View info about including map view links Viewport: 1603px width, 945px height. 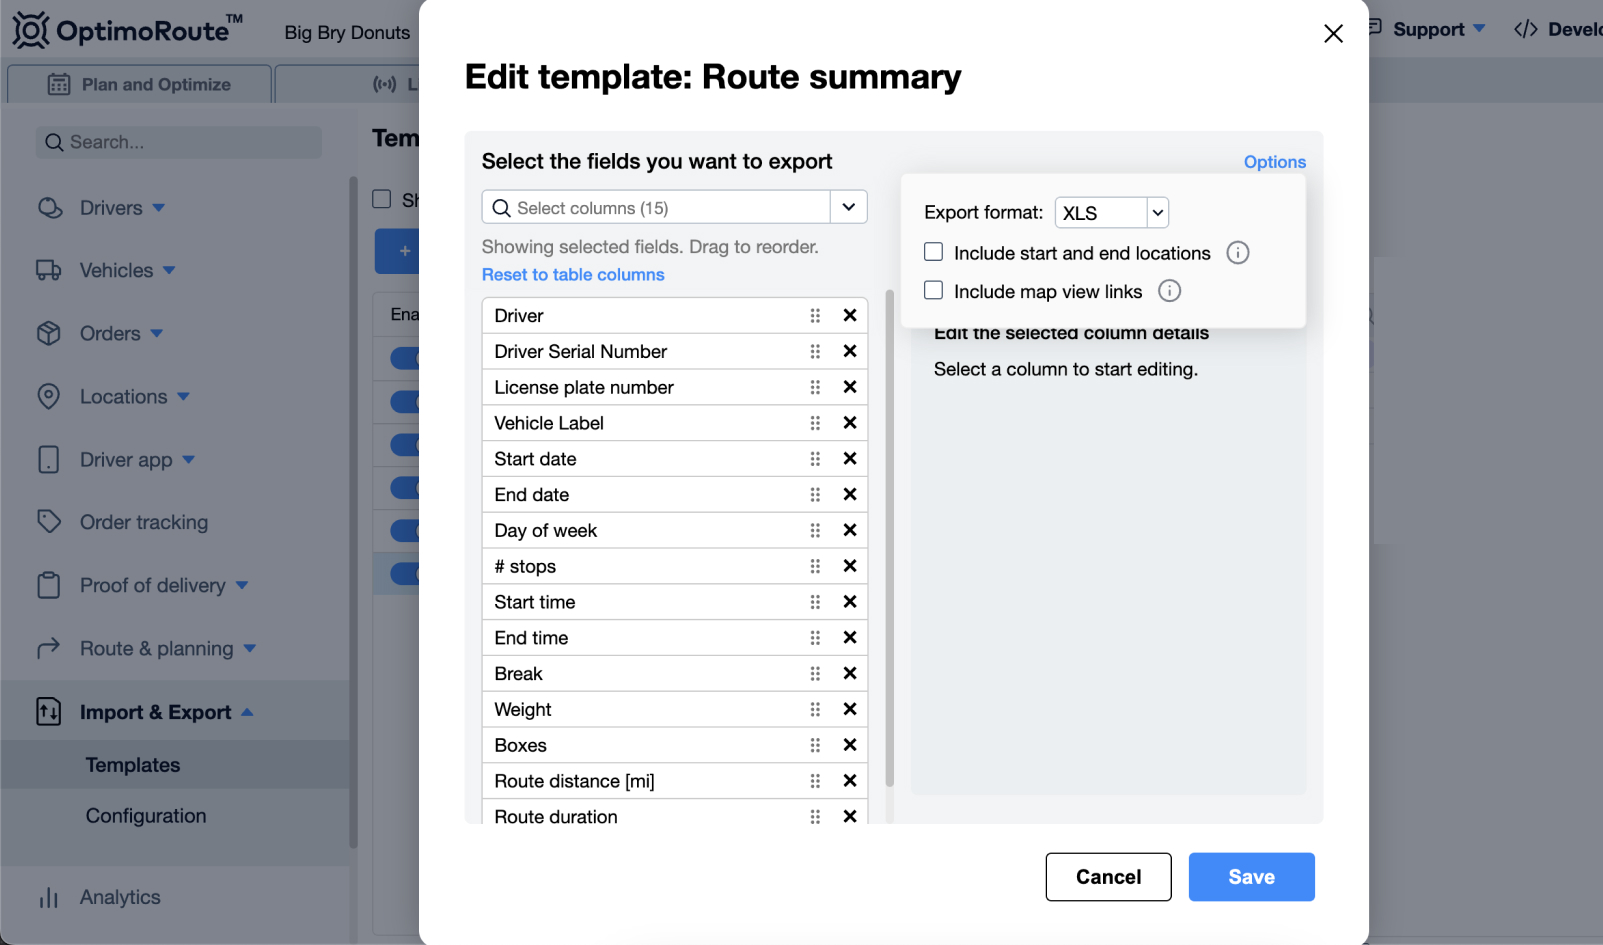coord(1169,290)
